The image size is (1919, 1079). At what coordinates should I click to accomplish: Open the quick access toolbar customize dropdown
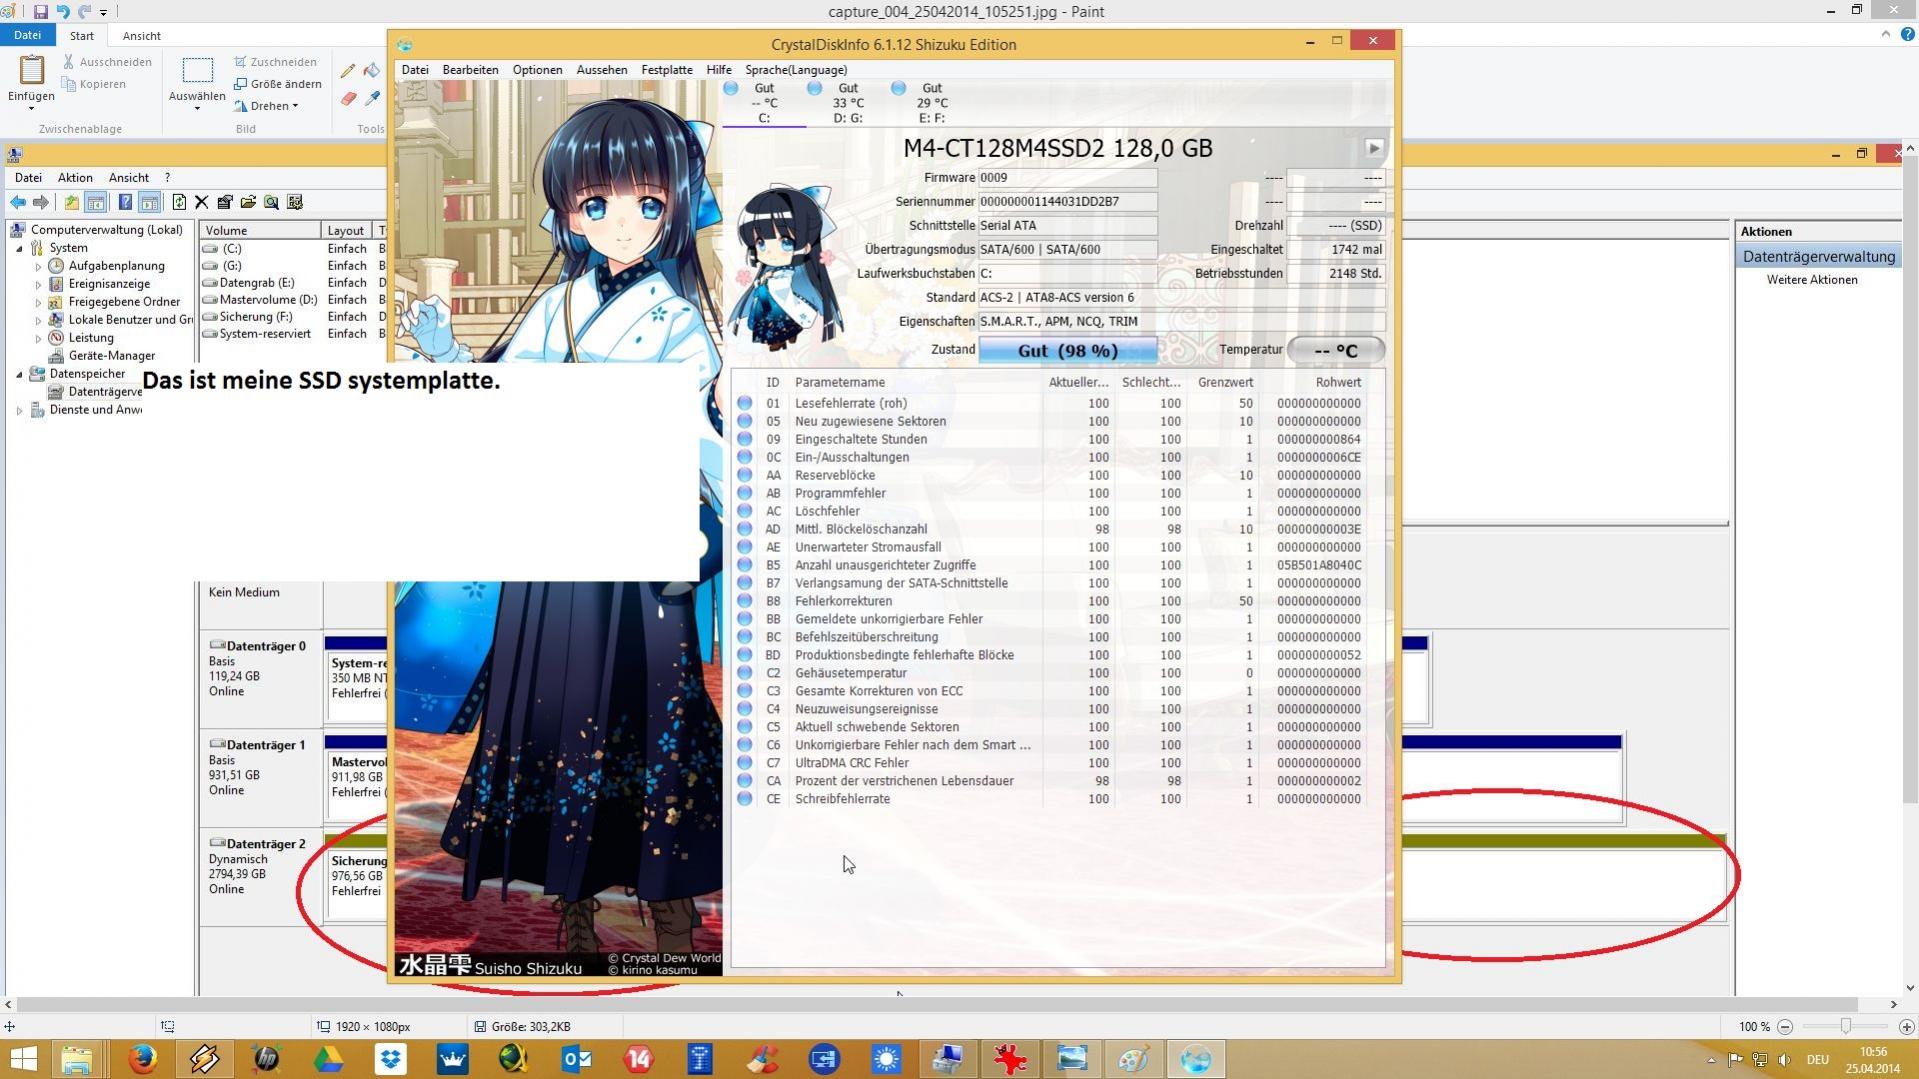104,13
